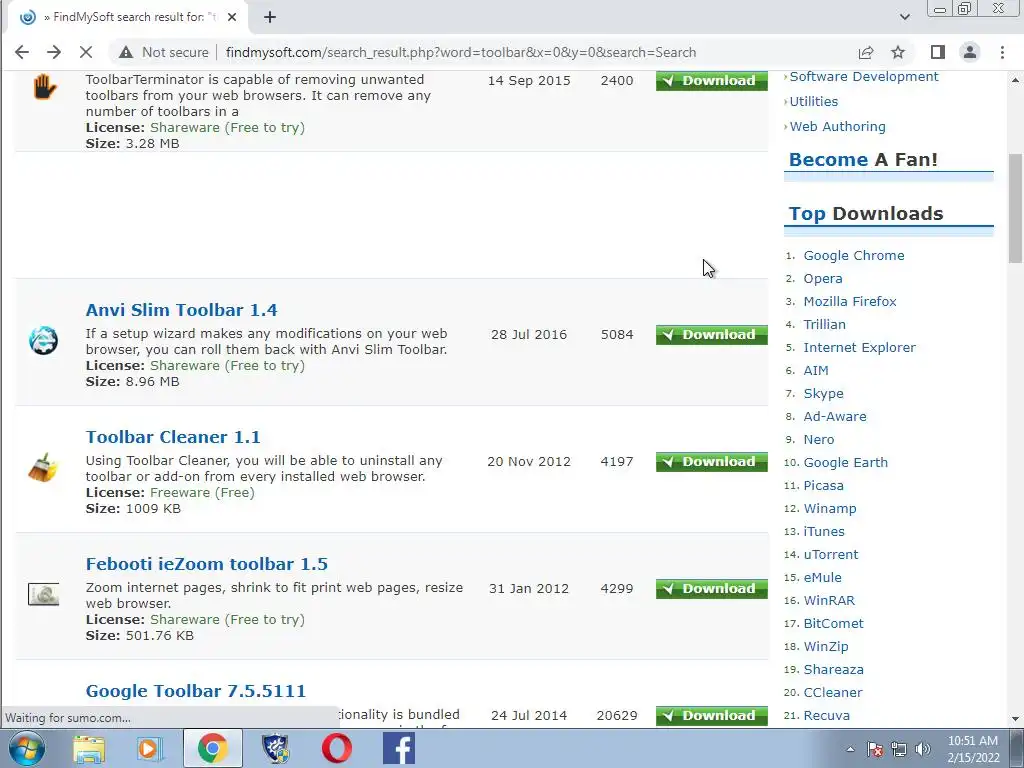Open a new browser tab
Viewport: 1024px width, 768px height.
pos(270,18)
